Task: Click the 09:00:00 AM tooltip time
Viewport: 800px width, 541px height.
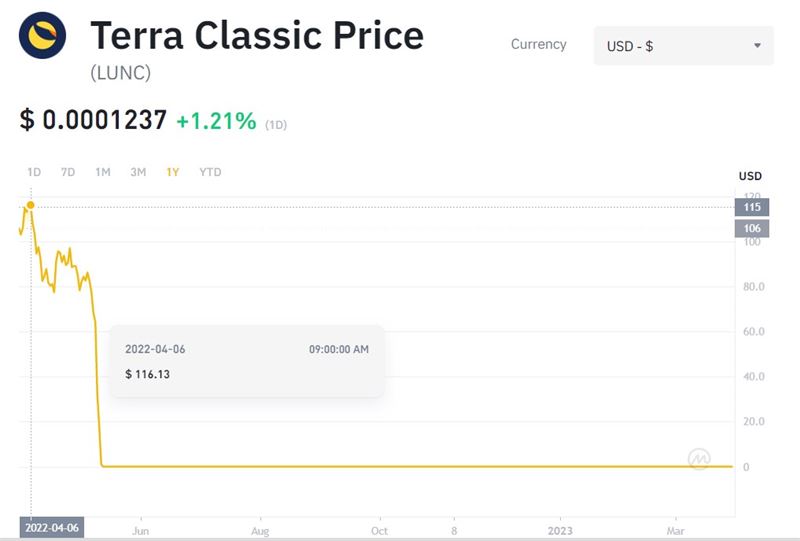Action: pyautogui.click(x=339, y=349)
